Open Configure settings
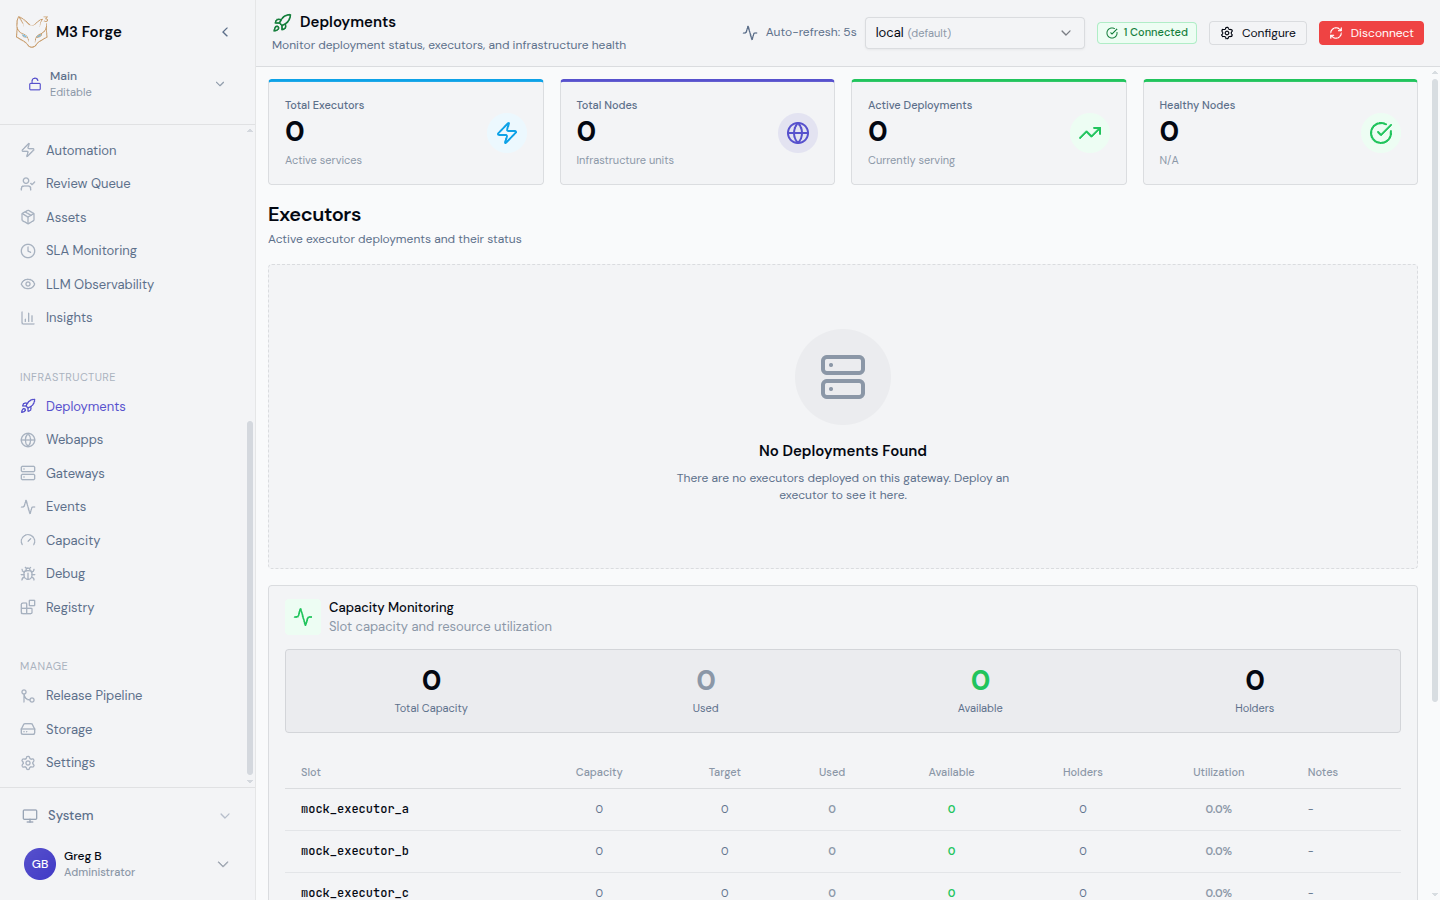The image size is (1440, 900). coord(1257,32)
